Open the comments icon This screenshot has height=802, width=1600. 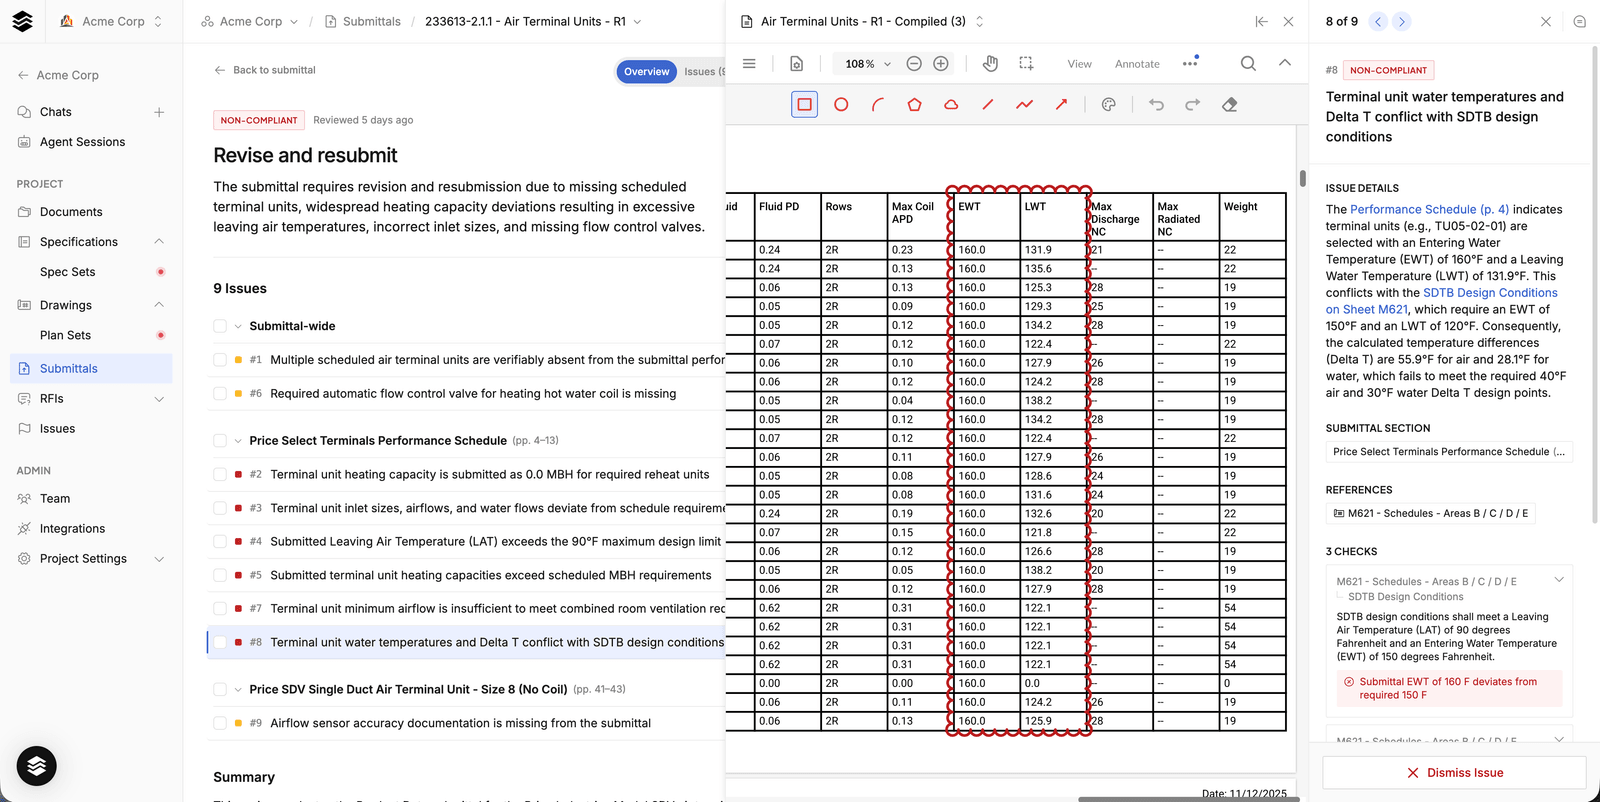1580,21
